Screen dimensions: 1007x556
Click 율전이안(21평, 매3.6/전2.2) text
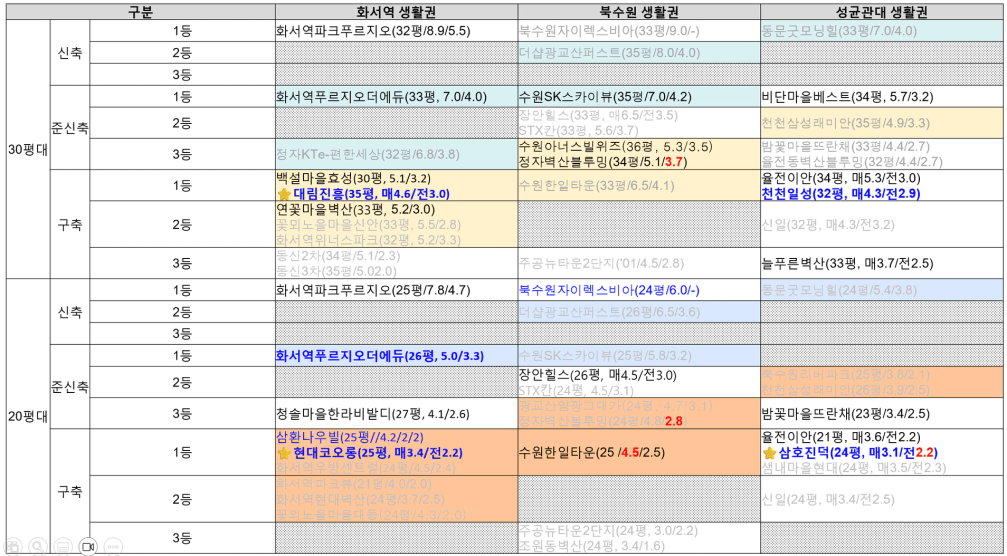841,437
